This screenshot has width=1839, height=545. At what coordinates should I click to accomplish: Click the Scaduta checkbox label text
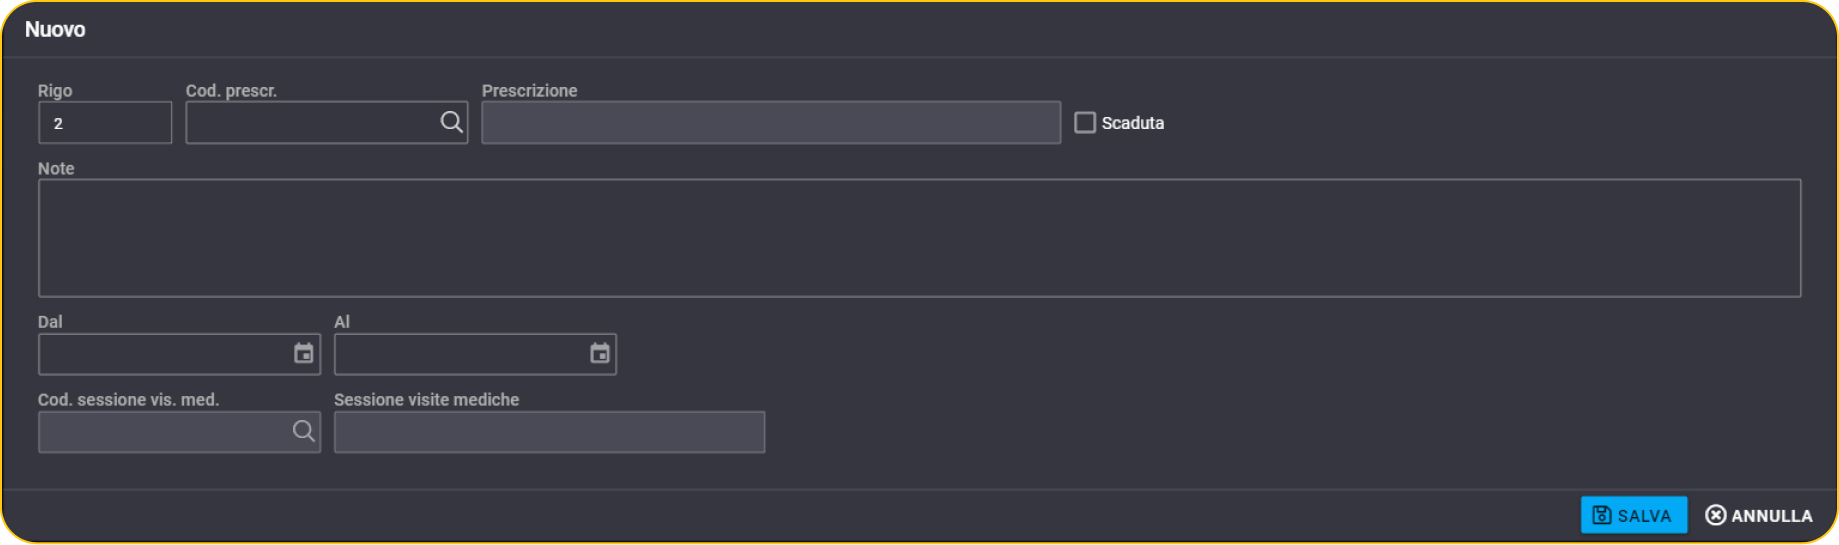(x=1132, y=123)
